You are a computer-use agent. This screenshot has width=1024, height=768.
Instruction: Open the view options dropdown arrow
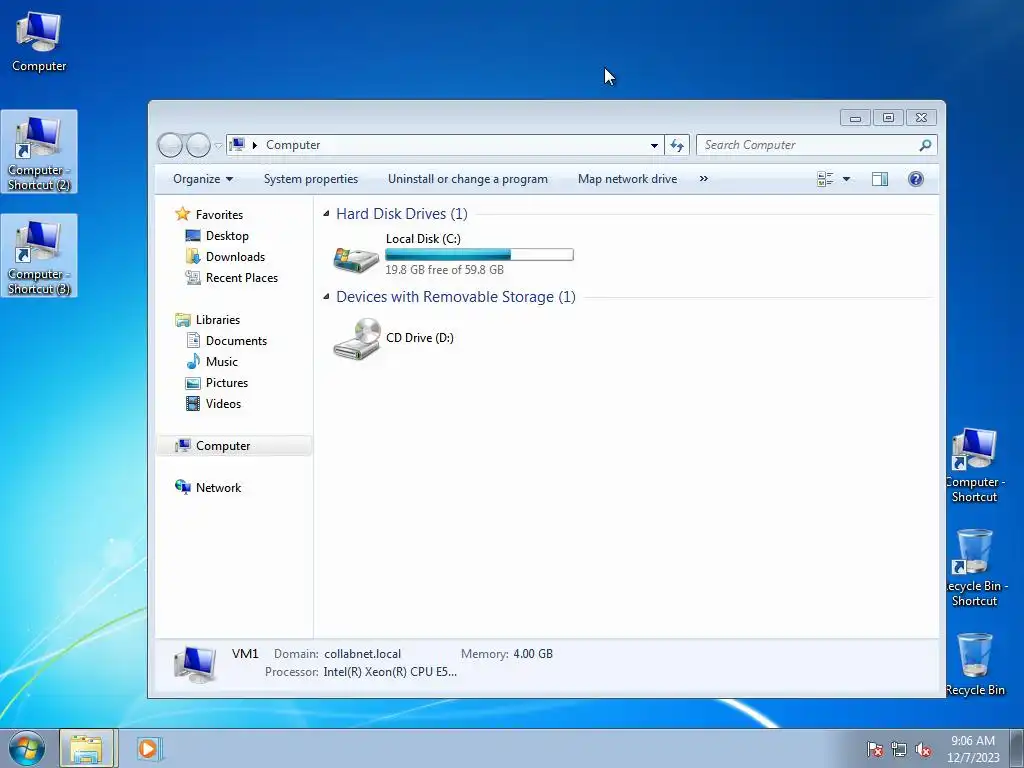tap(846, 179)
